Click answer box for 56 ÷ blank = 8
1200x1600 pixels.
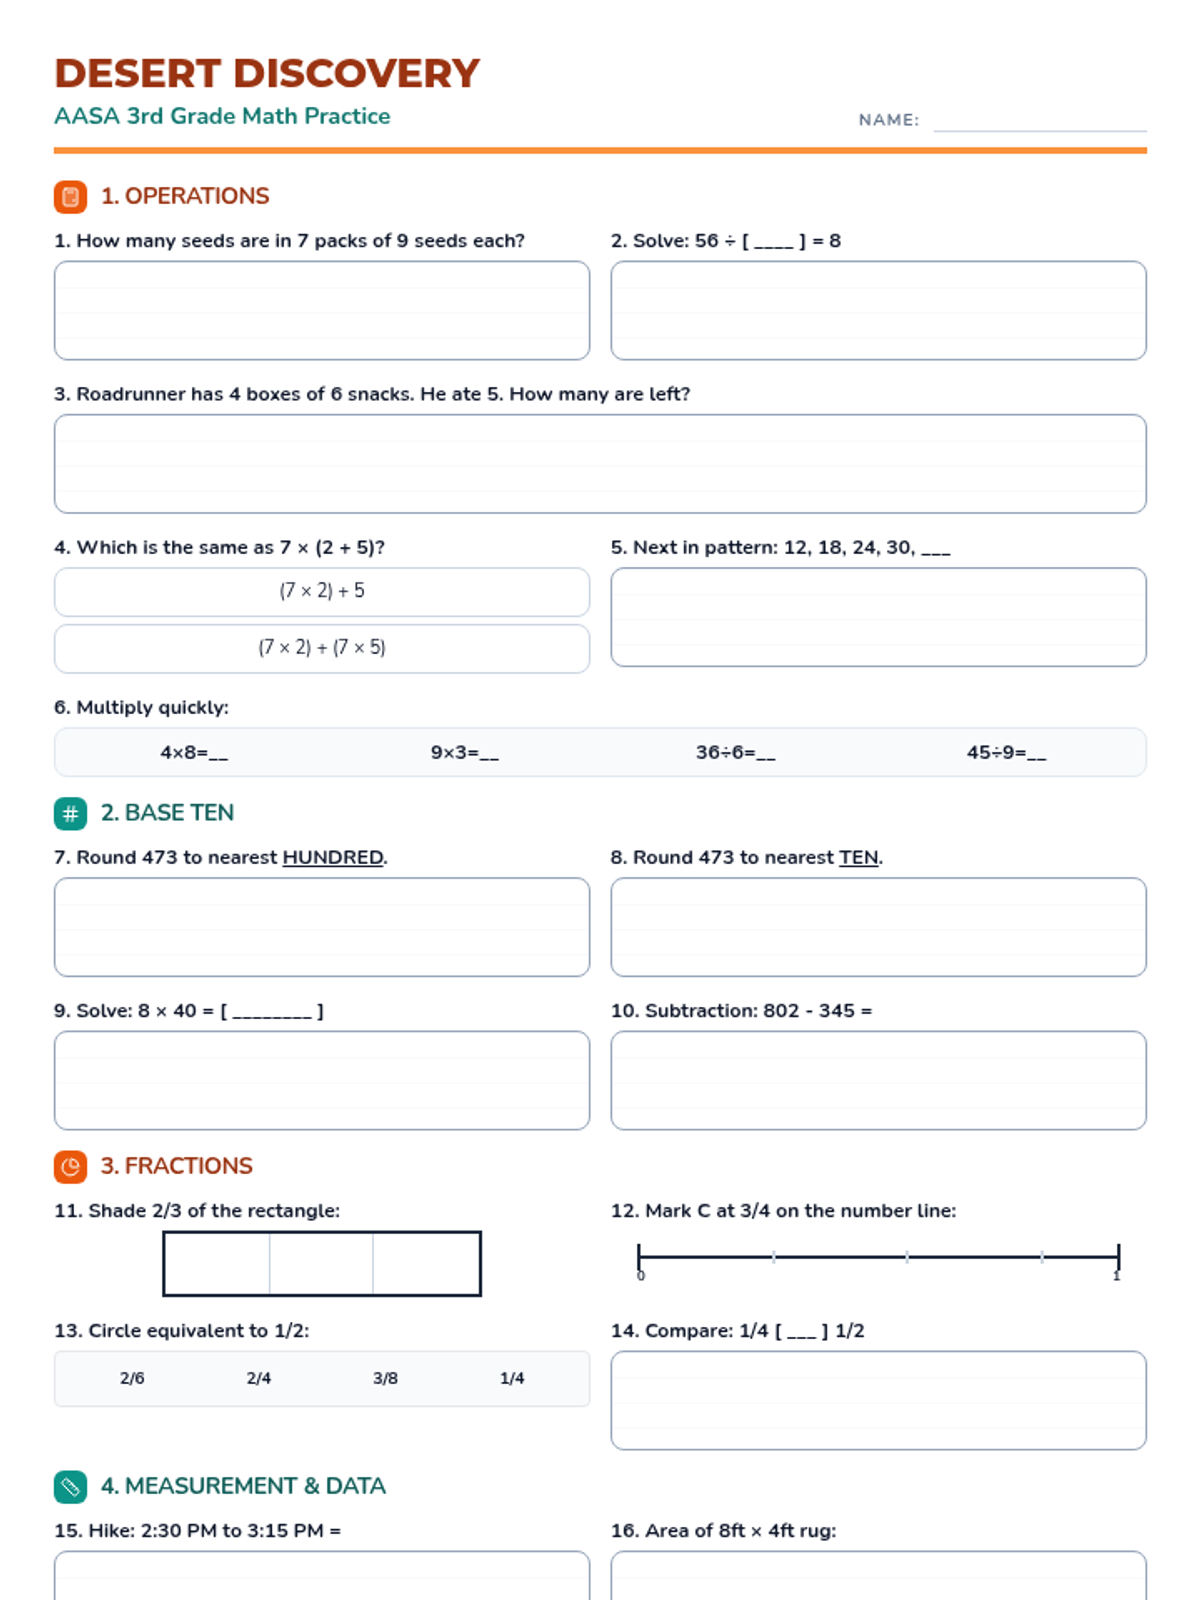click(878, 311)
